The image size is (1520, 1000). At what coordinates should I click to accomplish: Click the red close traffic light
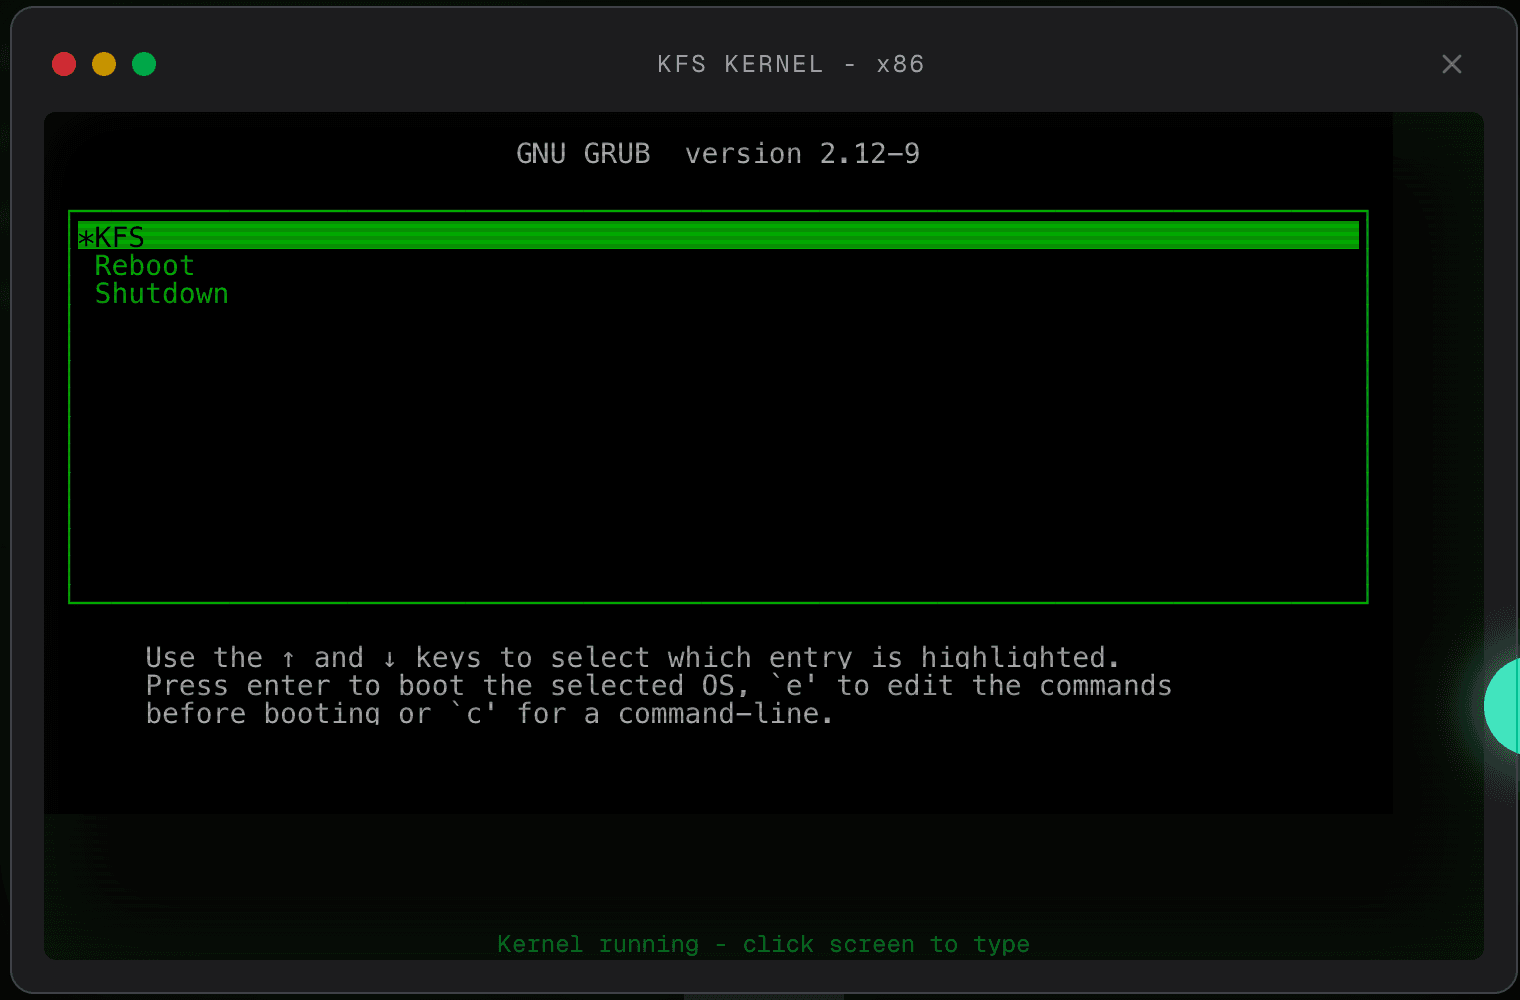[63, 63]
